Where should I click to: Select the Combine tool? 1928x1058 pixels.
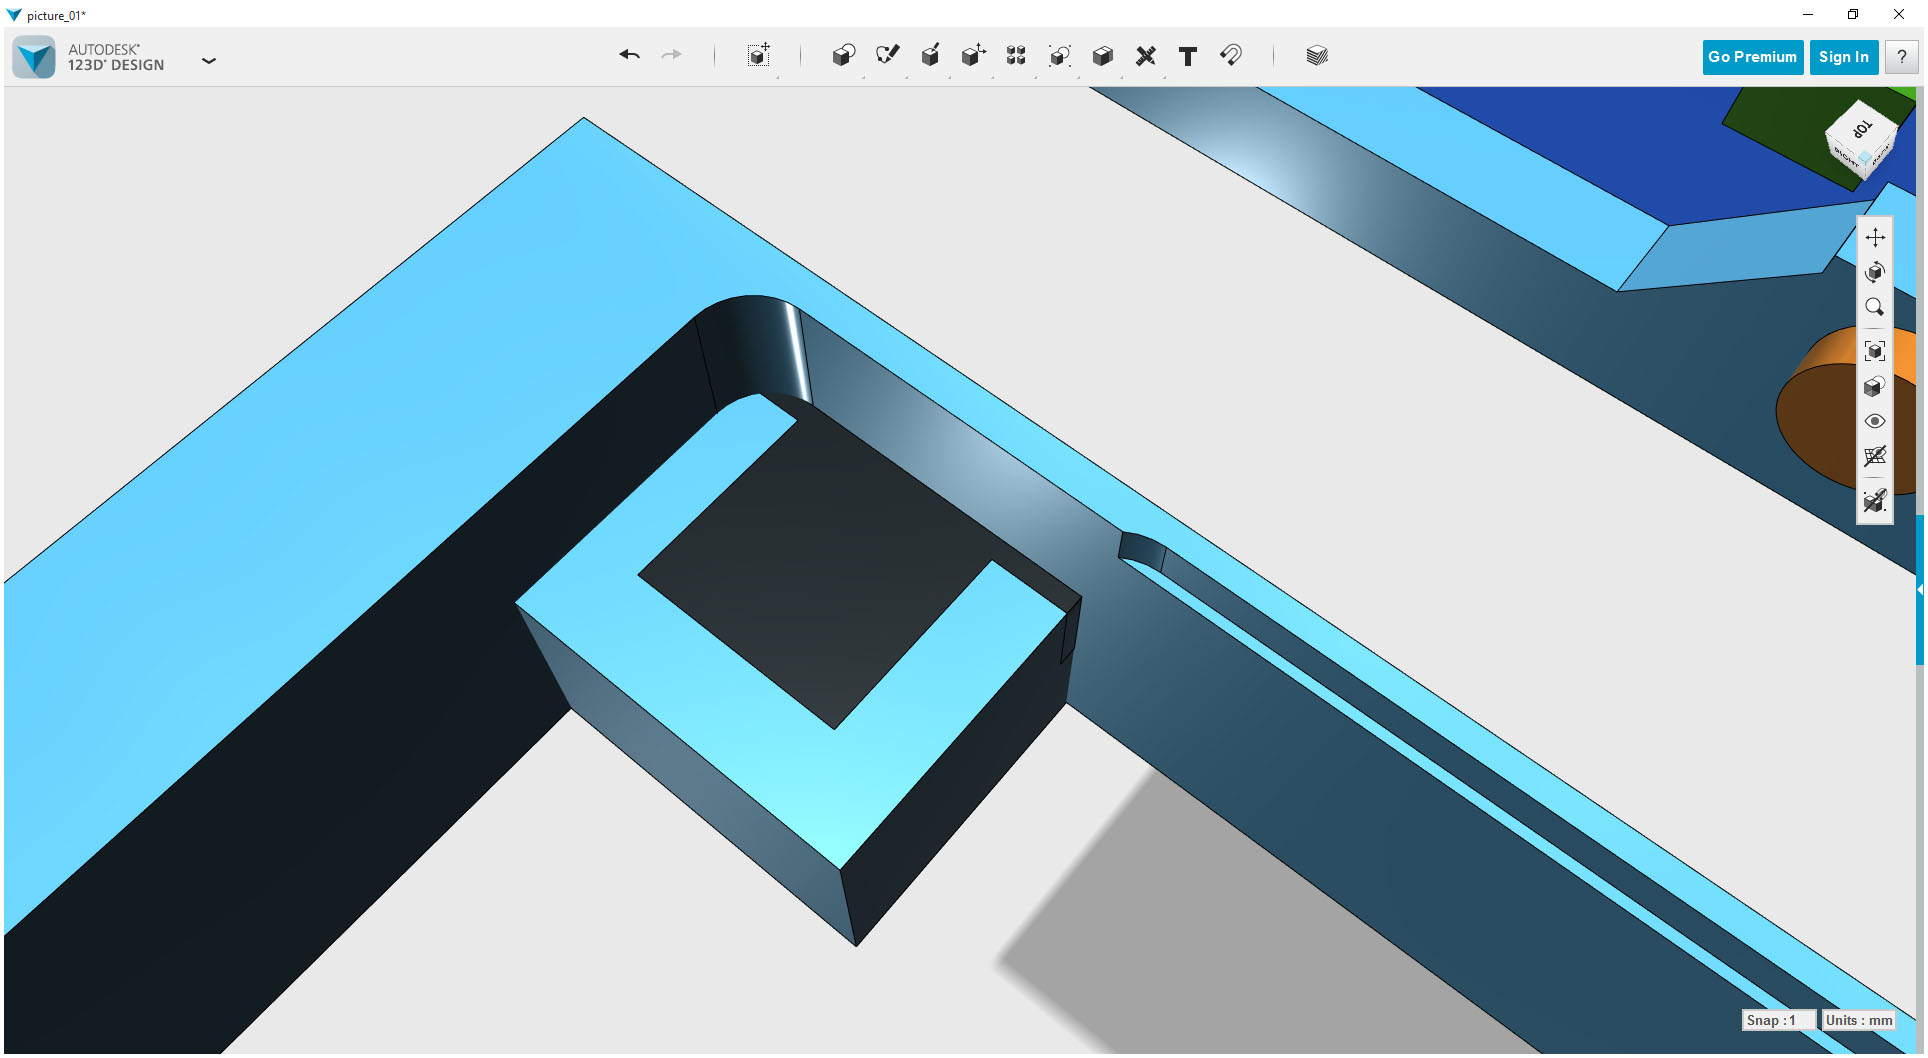pyautogui.click(x=1059, y=56)
